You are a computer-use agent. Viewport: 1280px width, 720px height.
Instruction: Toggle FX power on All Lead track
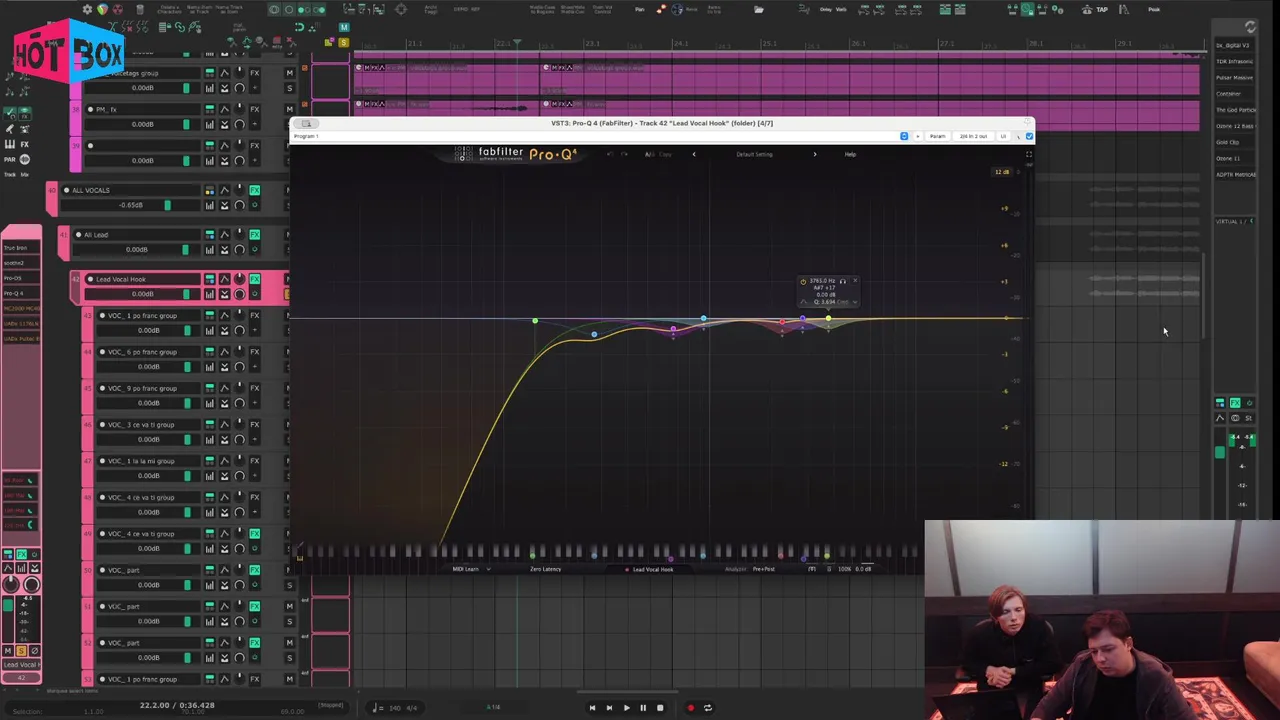point(255,249)
